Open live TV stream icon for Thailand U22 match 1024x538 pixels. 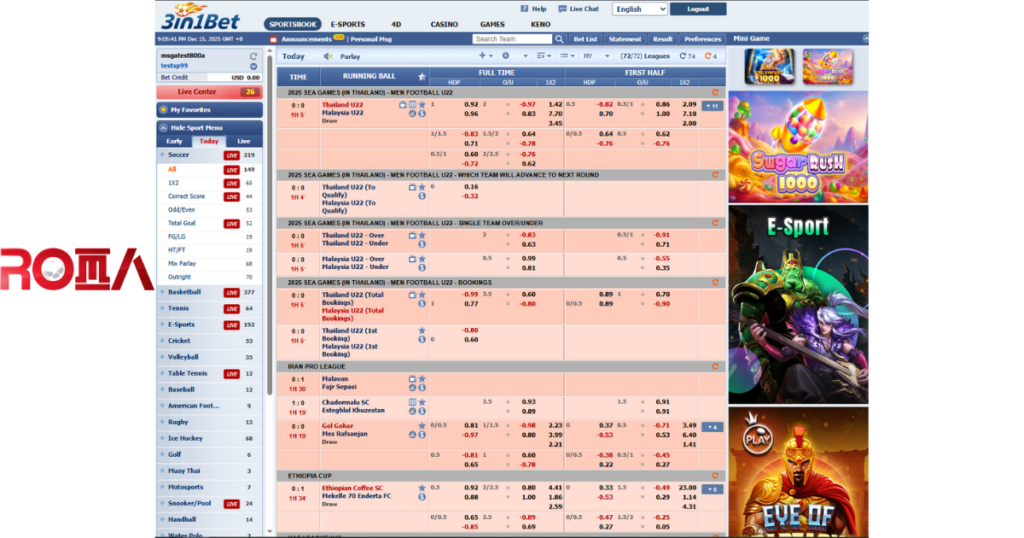point(403,104)
